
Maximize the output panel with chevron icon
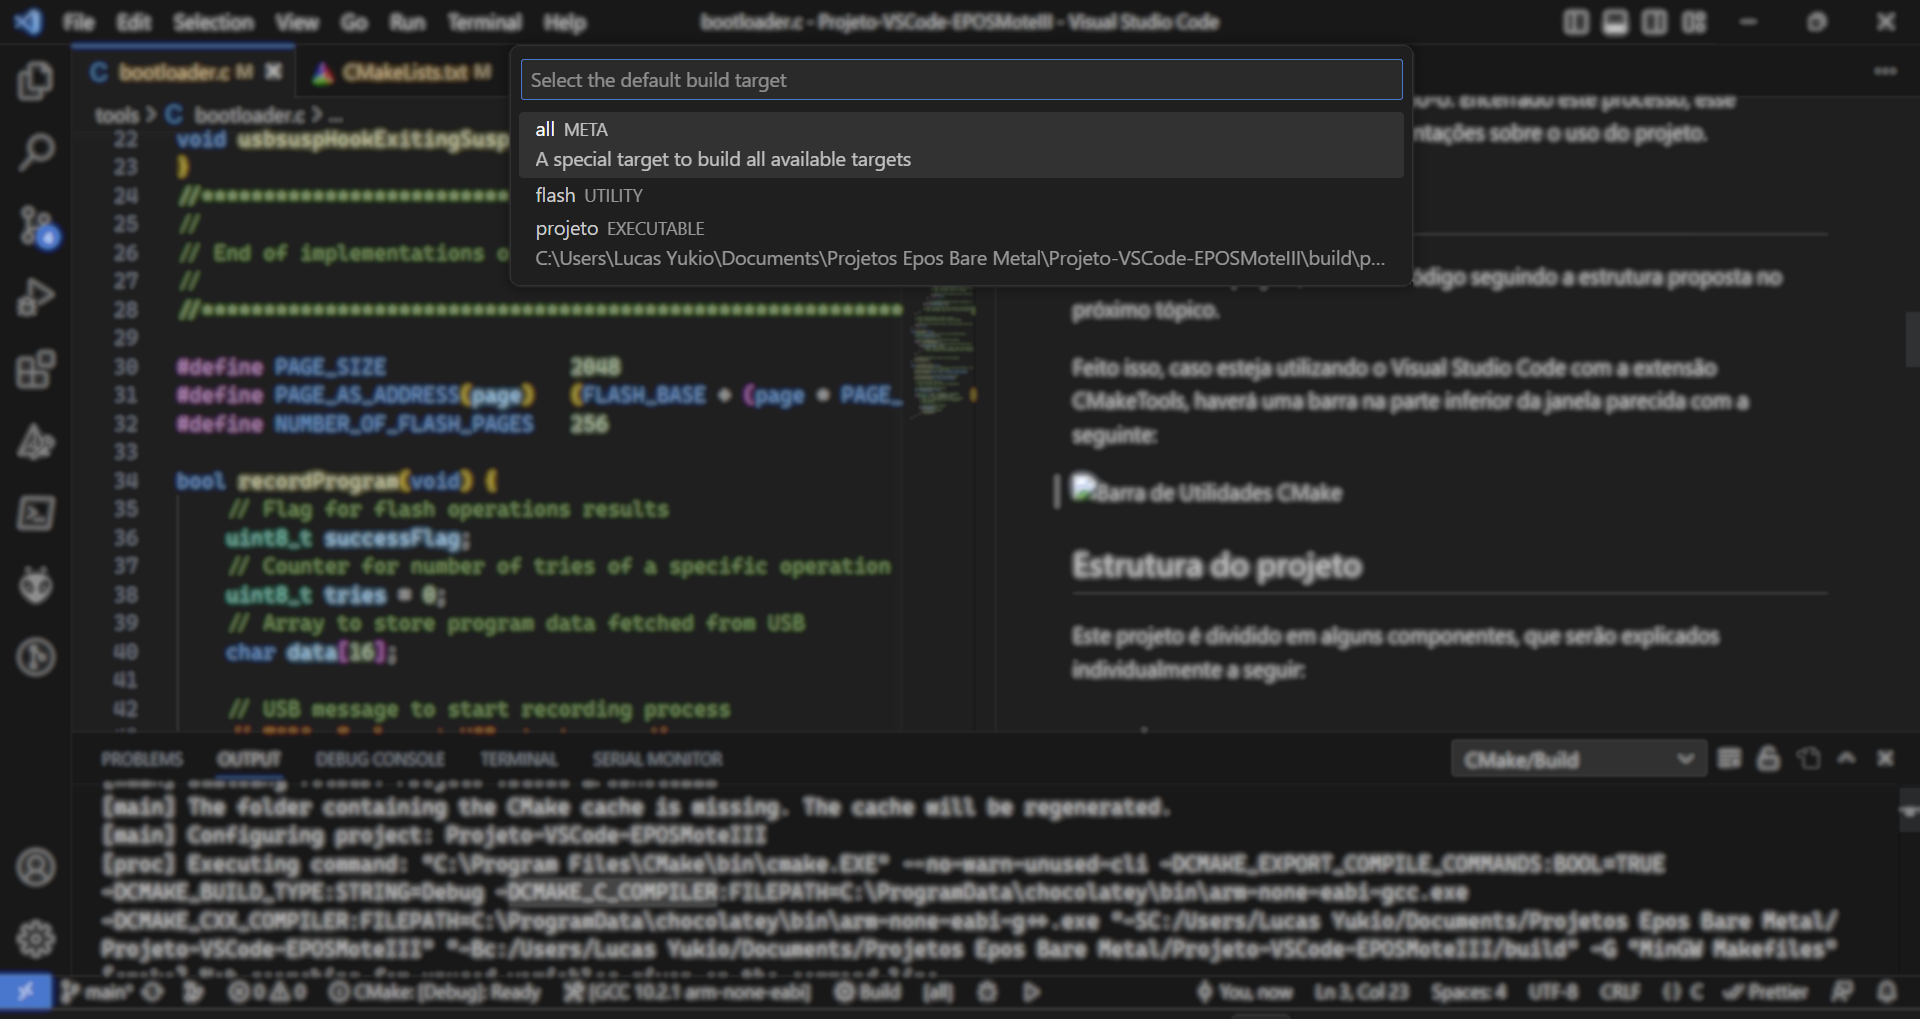pos(1846,758)
